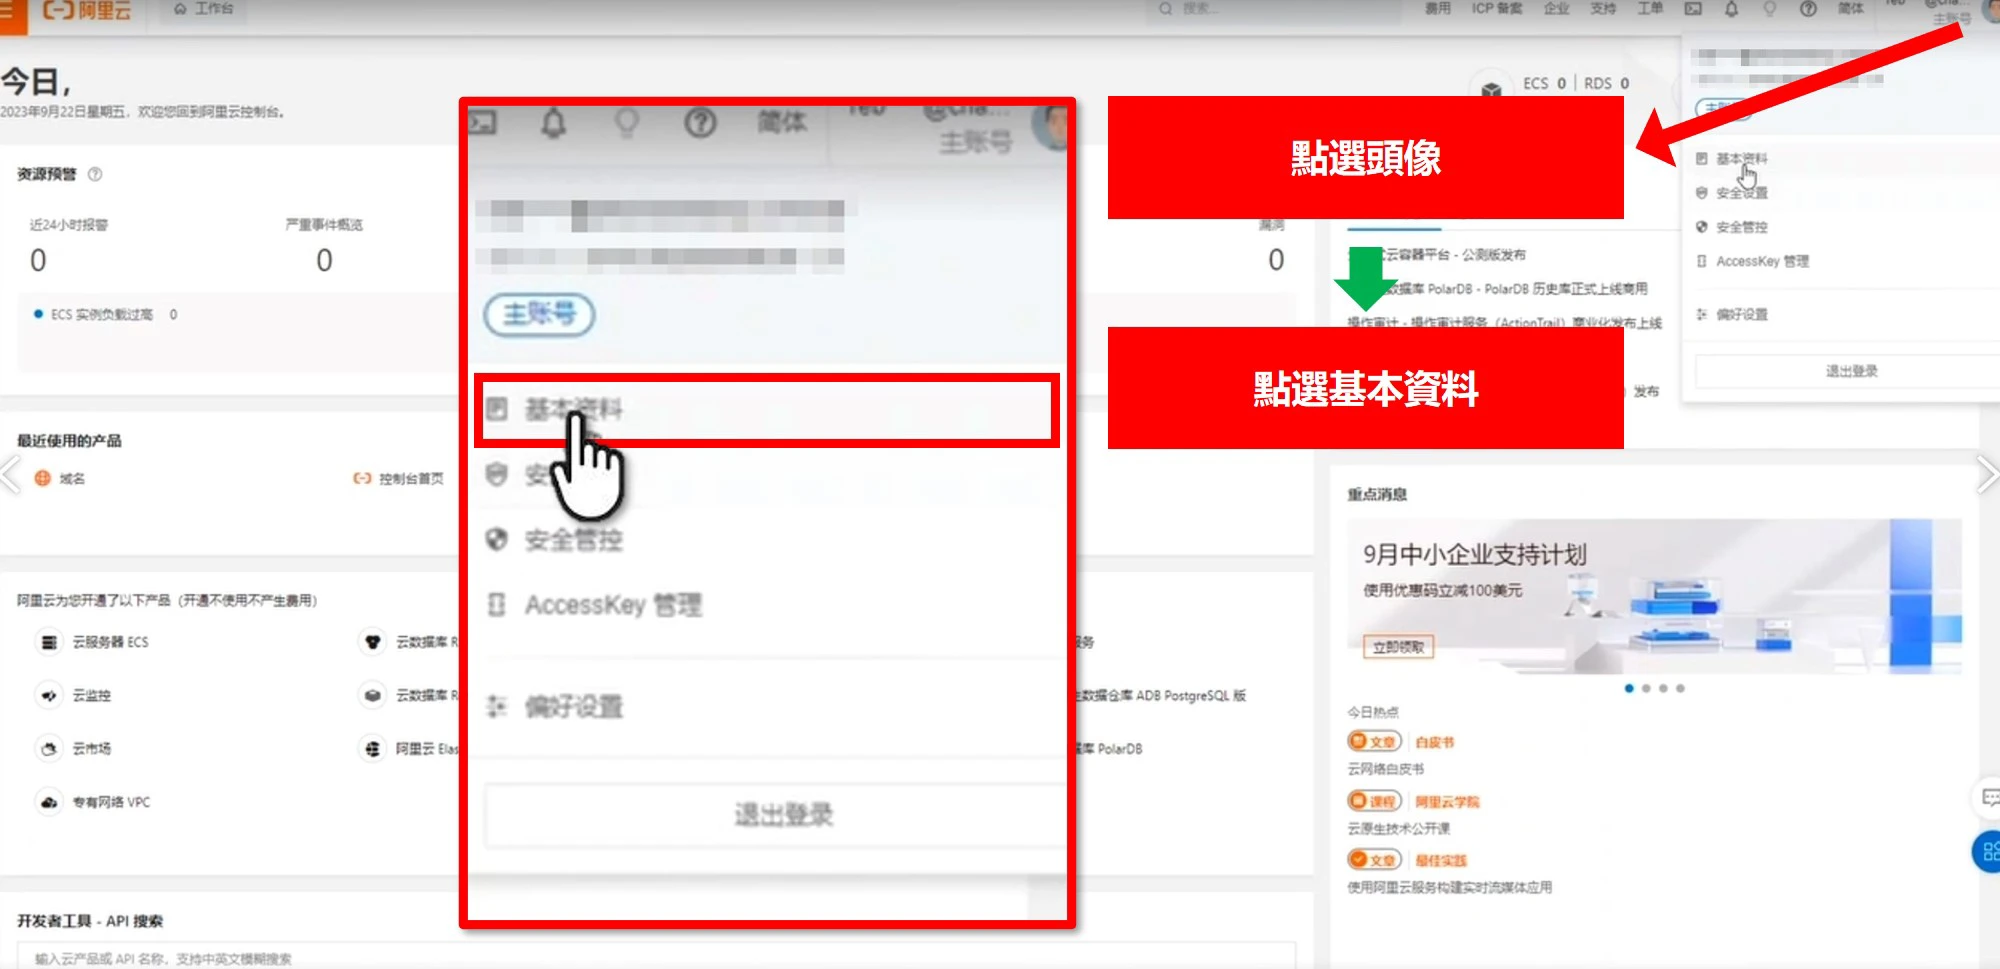Open the 费用 menu in top bar
This screenshot has height=969, width=2000.
pos(1438,9)
